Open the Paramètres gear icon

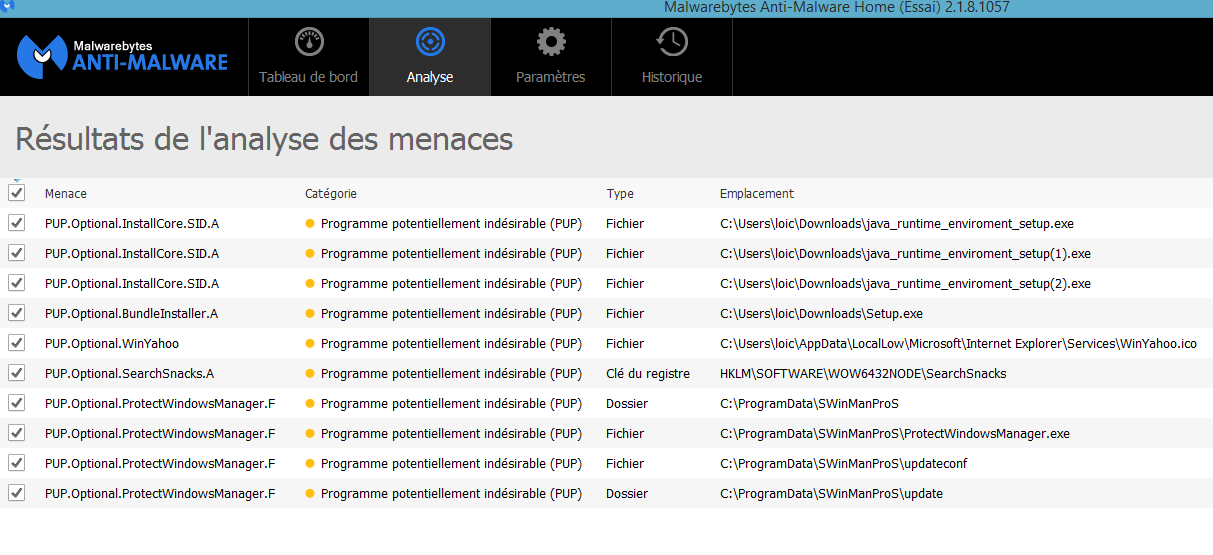551,43
